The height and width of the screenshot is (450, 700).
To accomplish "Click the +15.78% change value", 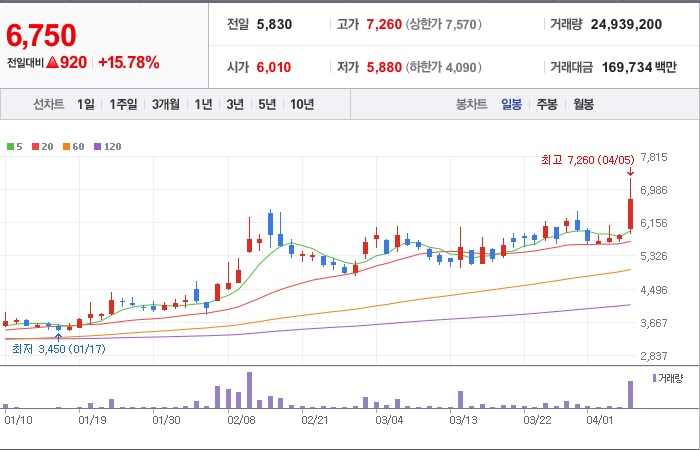I will pos(129,62).
